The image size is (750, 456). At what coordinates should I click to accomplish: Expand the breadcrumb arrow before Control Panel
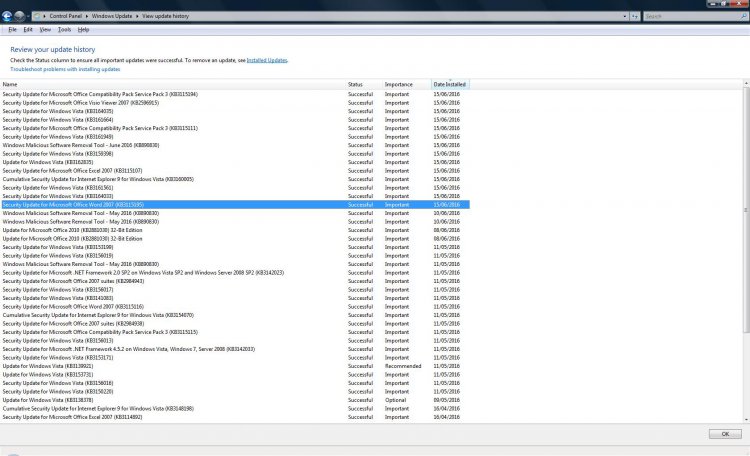pos(44,16)
